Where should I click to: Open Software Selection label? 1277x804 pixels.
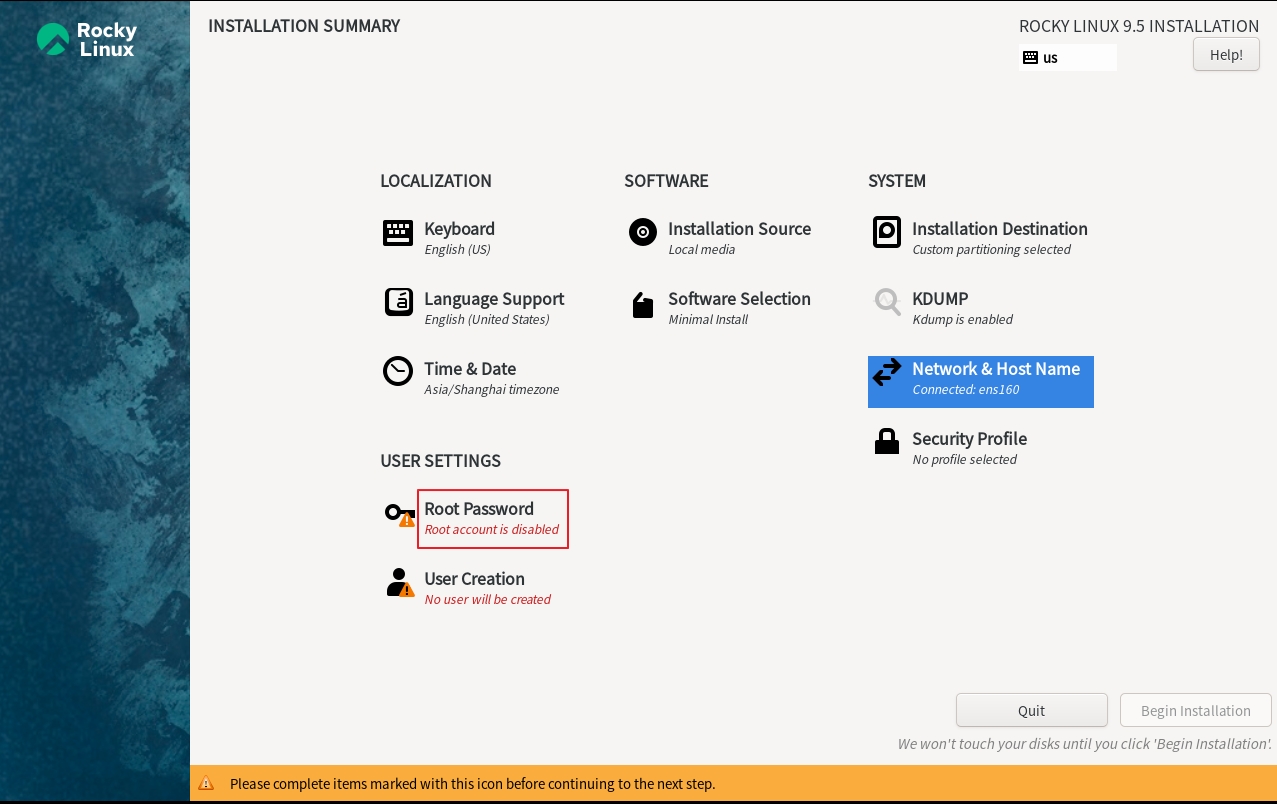[739, 299]
